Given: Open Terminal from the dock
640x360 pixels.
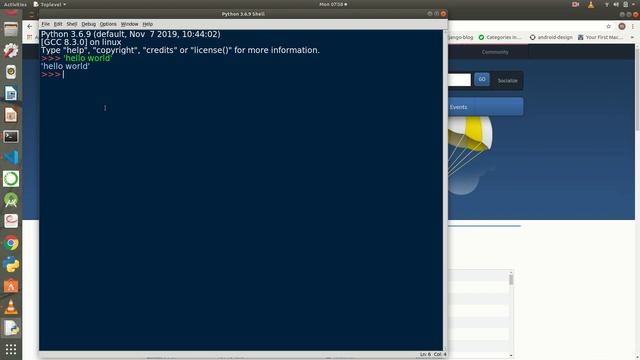Looking at the screenshot, I should [x=11, y=136].
